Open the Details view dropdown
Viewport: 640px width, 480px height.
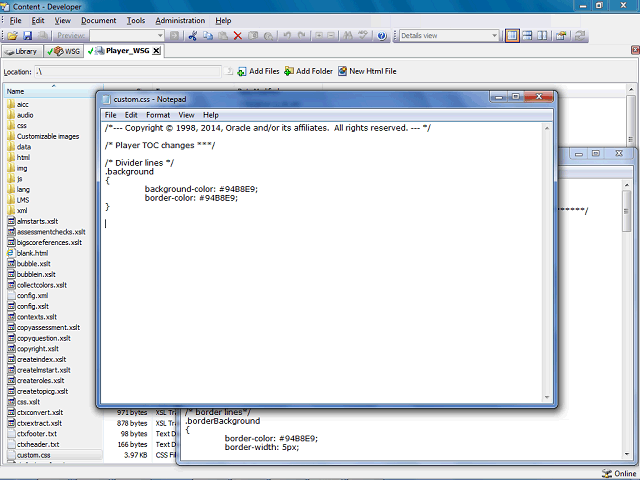[x=494, y=36]
